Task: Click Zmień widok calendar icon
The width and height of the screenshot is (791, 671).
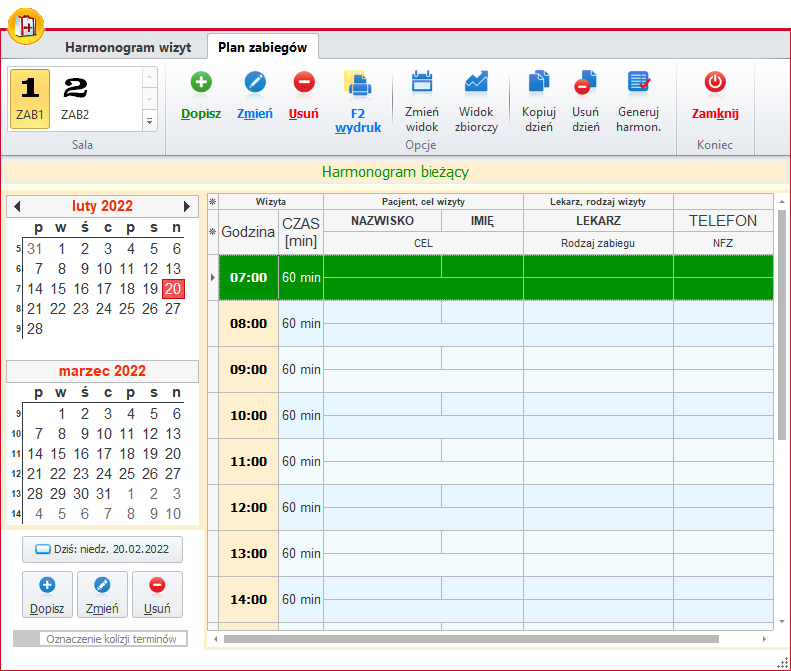Action: click(x=422, y=83)
